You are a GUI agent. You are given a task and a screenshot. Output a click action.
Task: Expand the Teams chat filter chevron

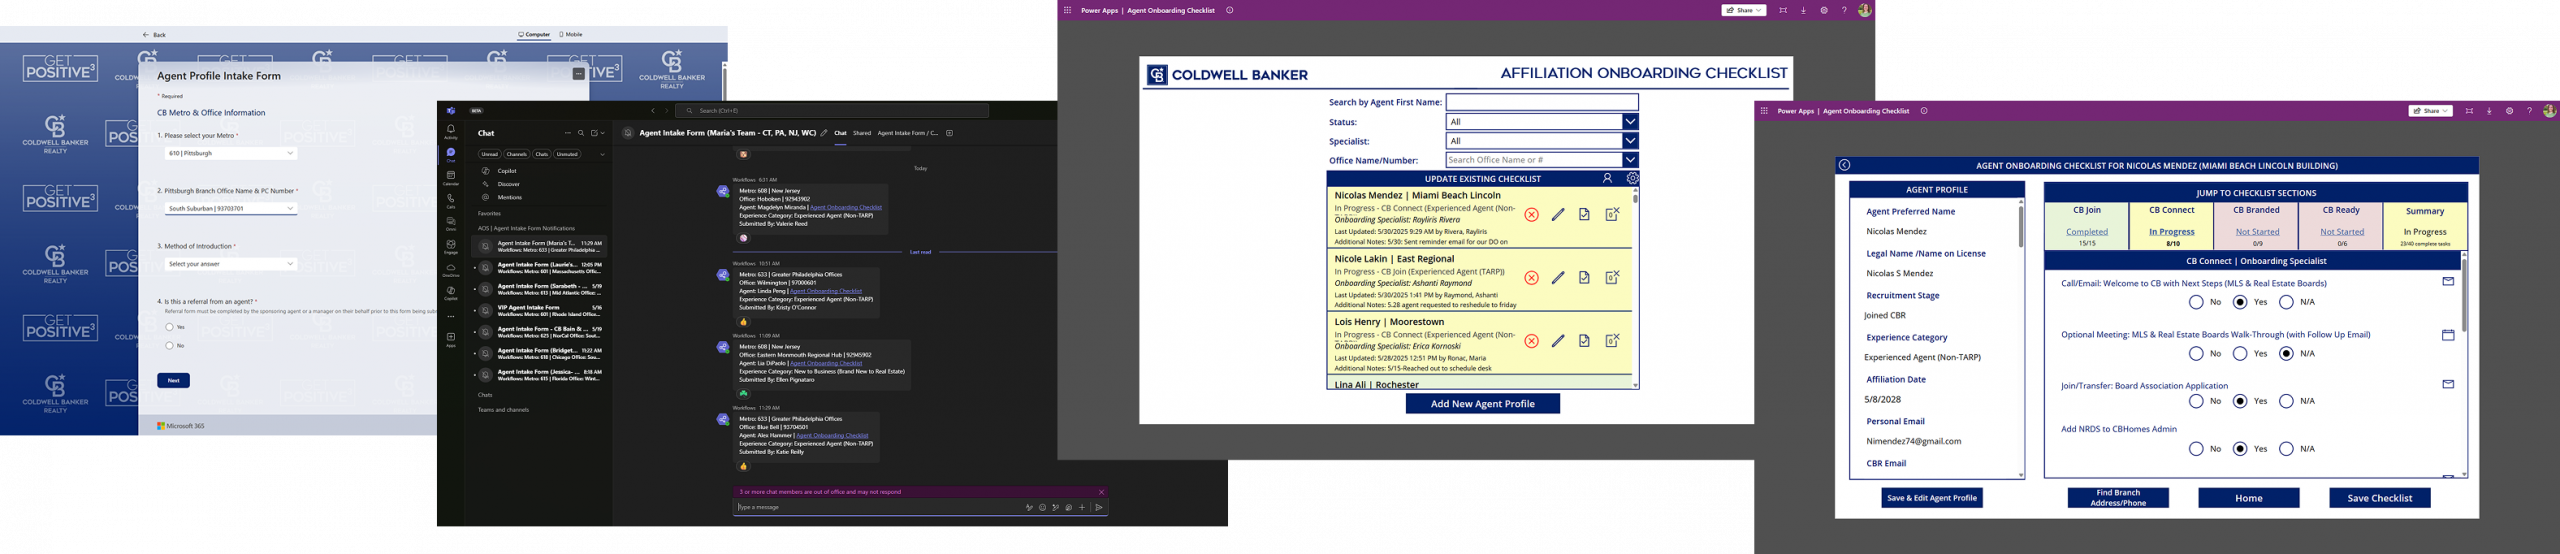coord(602,154)
